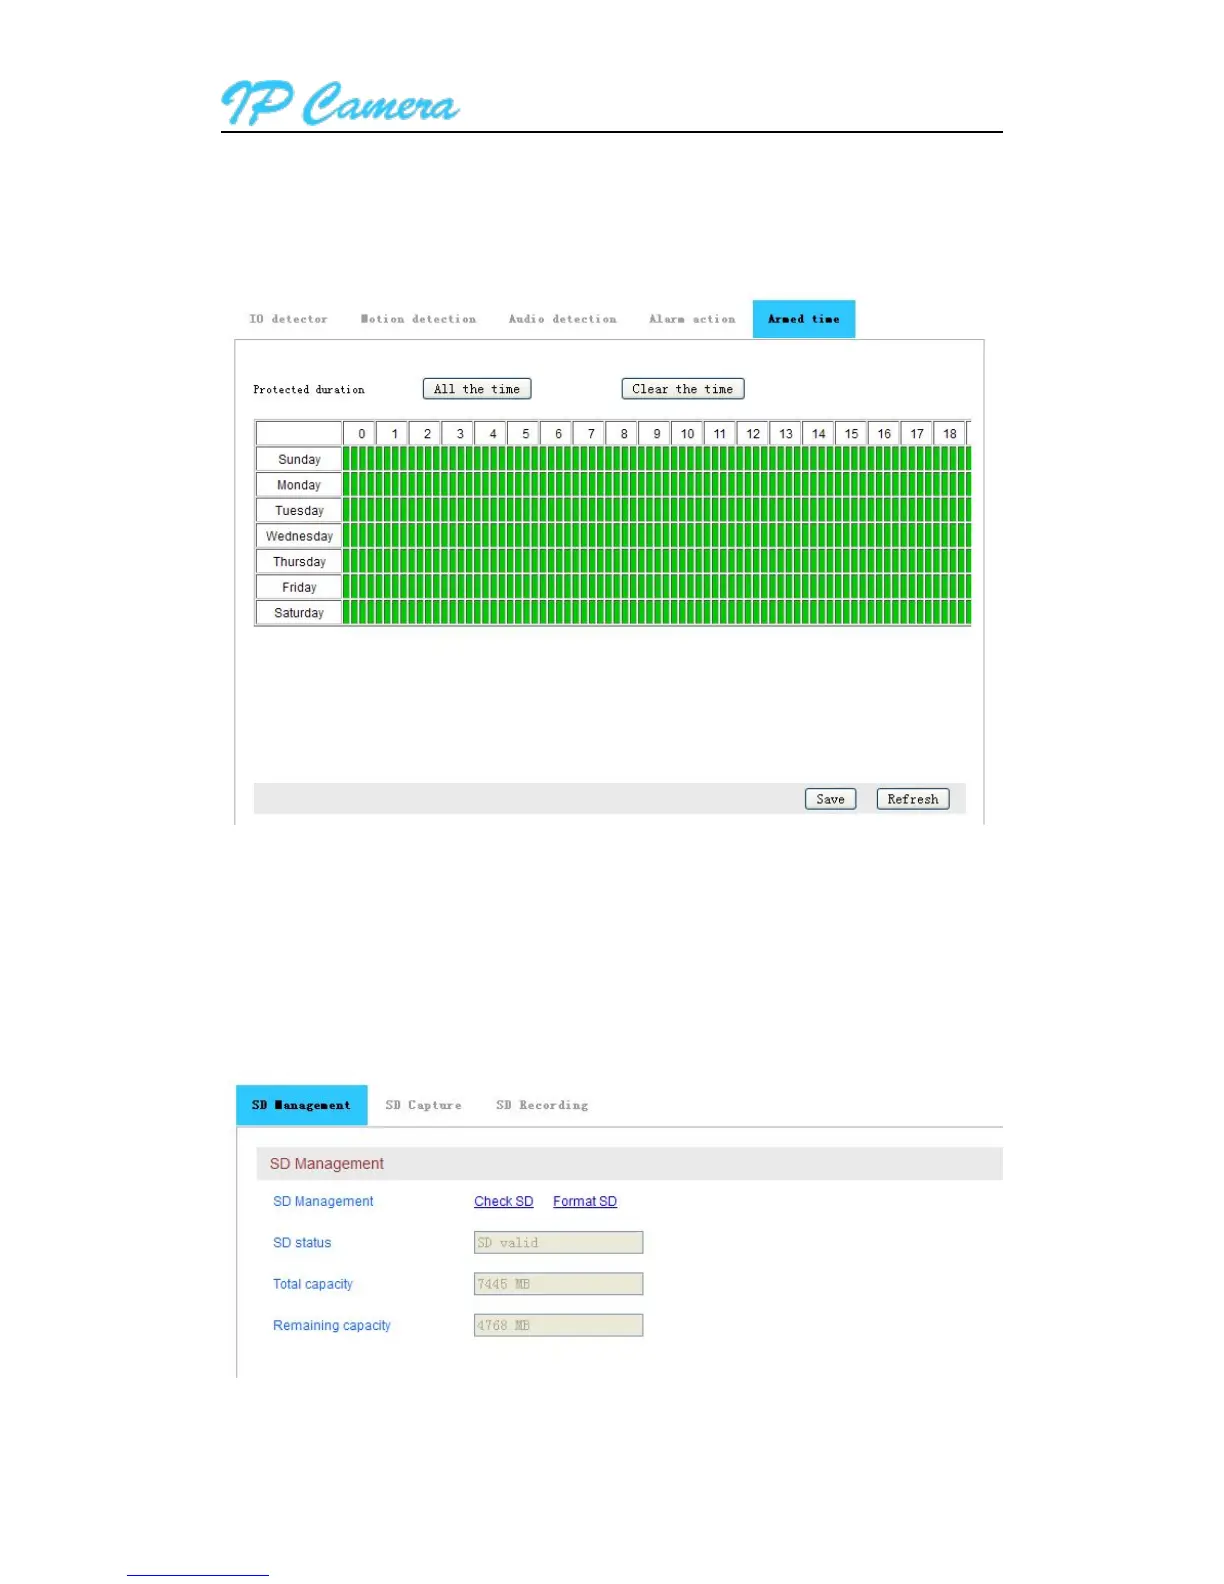1224x1584 pixels.
Task: Open the SD Recording tab
Action: pyautogui.click(x=542, y=1105)
